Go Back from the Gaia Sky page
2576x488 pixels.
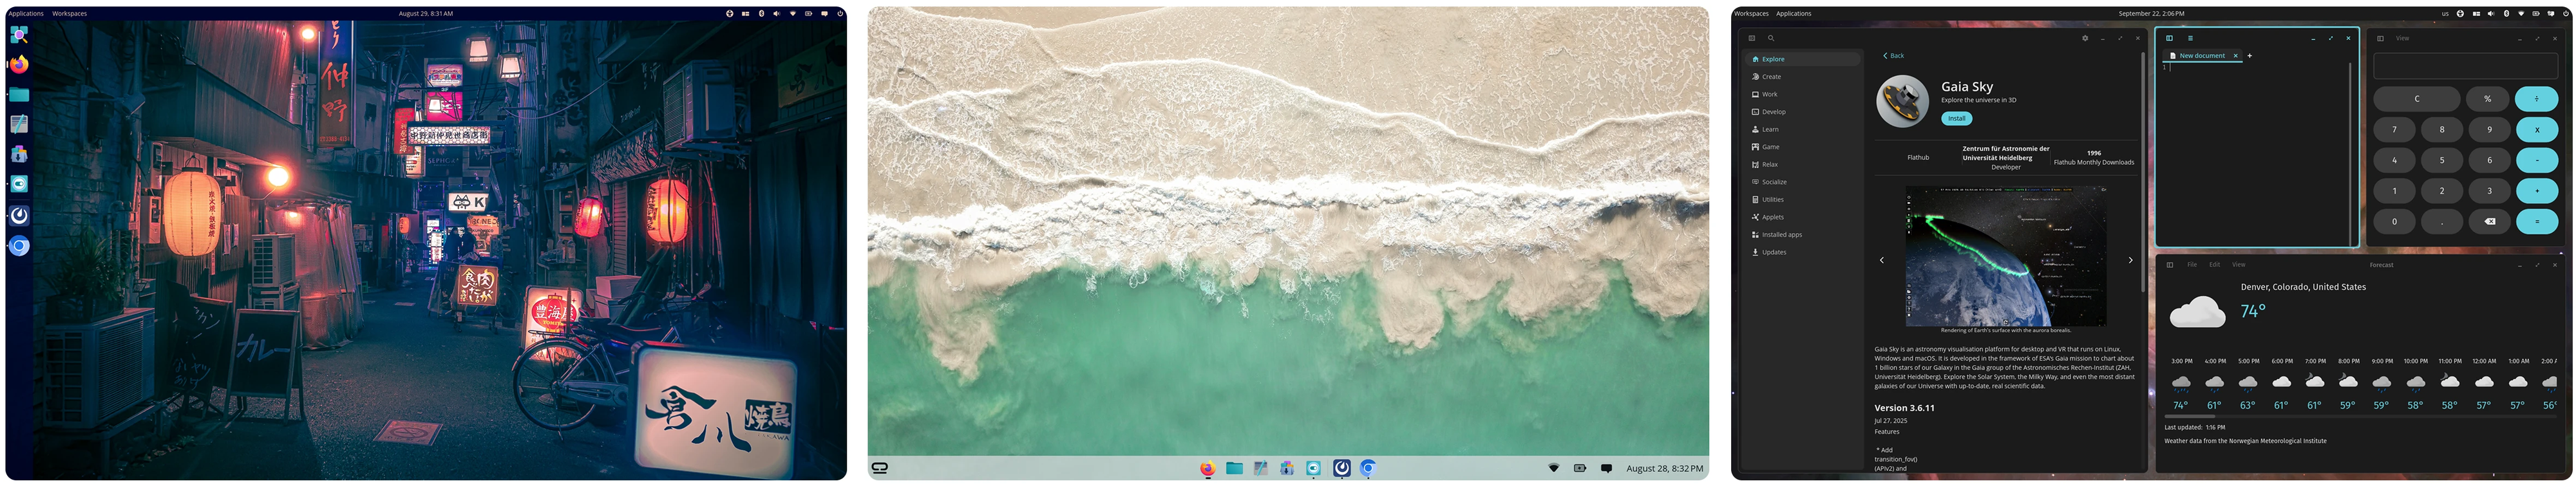click(1893, 56)
